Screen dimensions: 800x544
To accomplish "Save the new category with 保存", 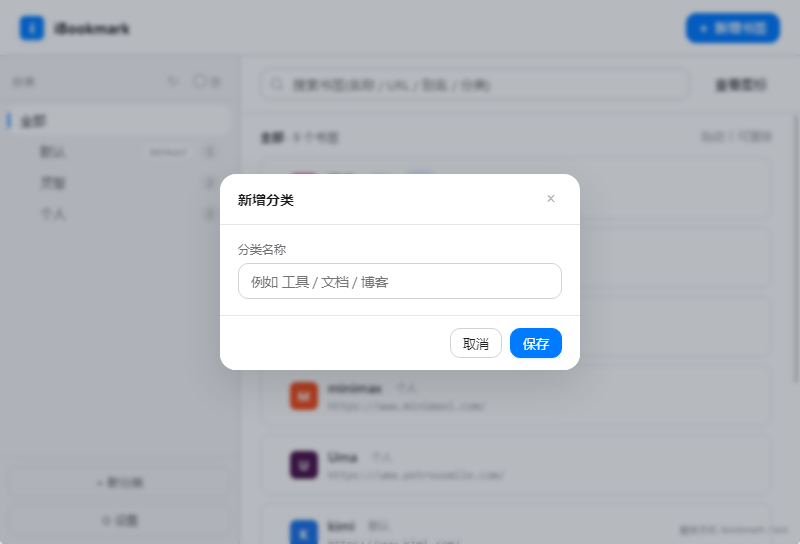I will pyautogui.click(x=536, y=343).
